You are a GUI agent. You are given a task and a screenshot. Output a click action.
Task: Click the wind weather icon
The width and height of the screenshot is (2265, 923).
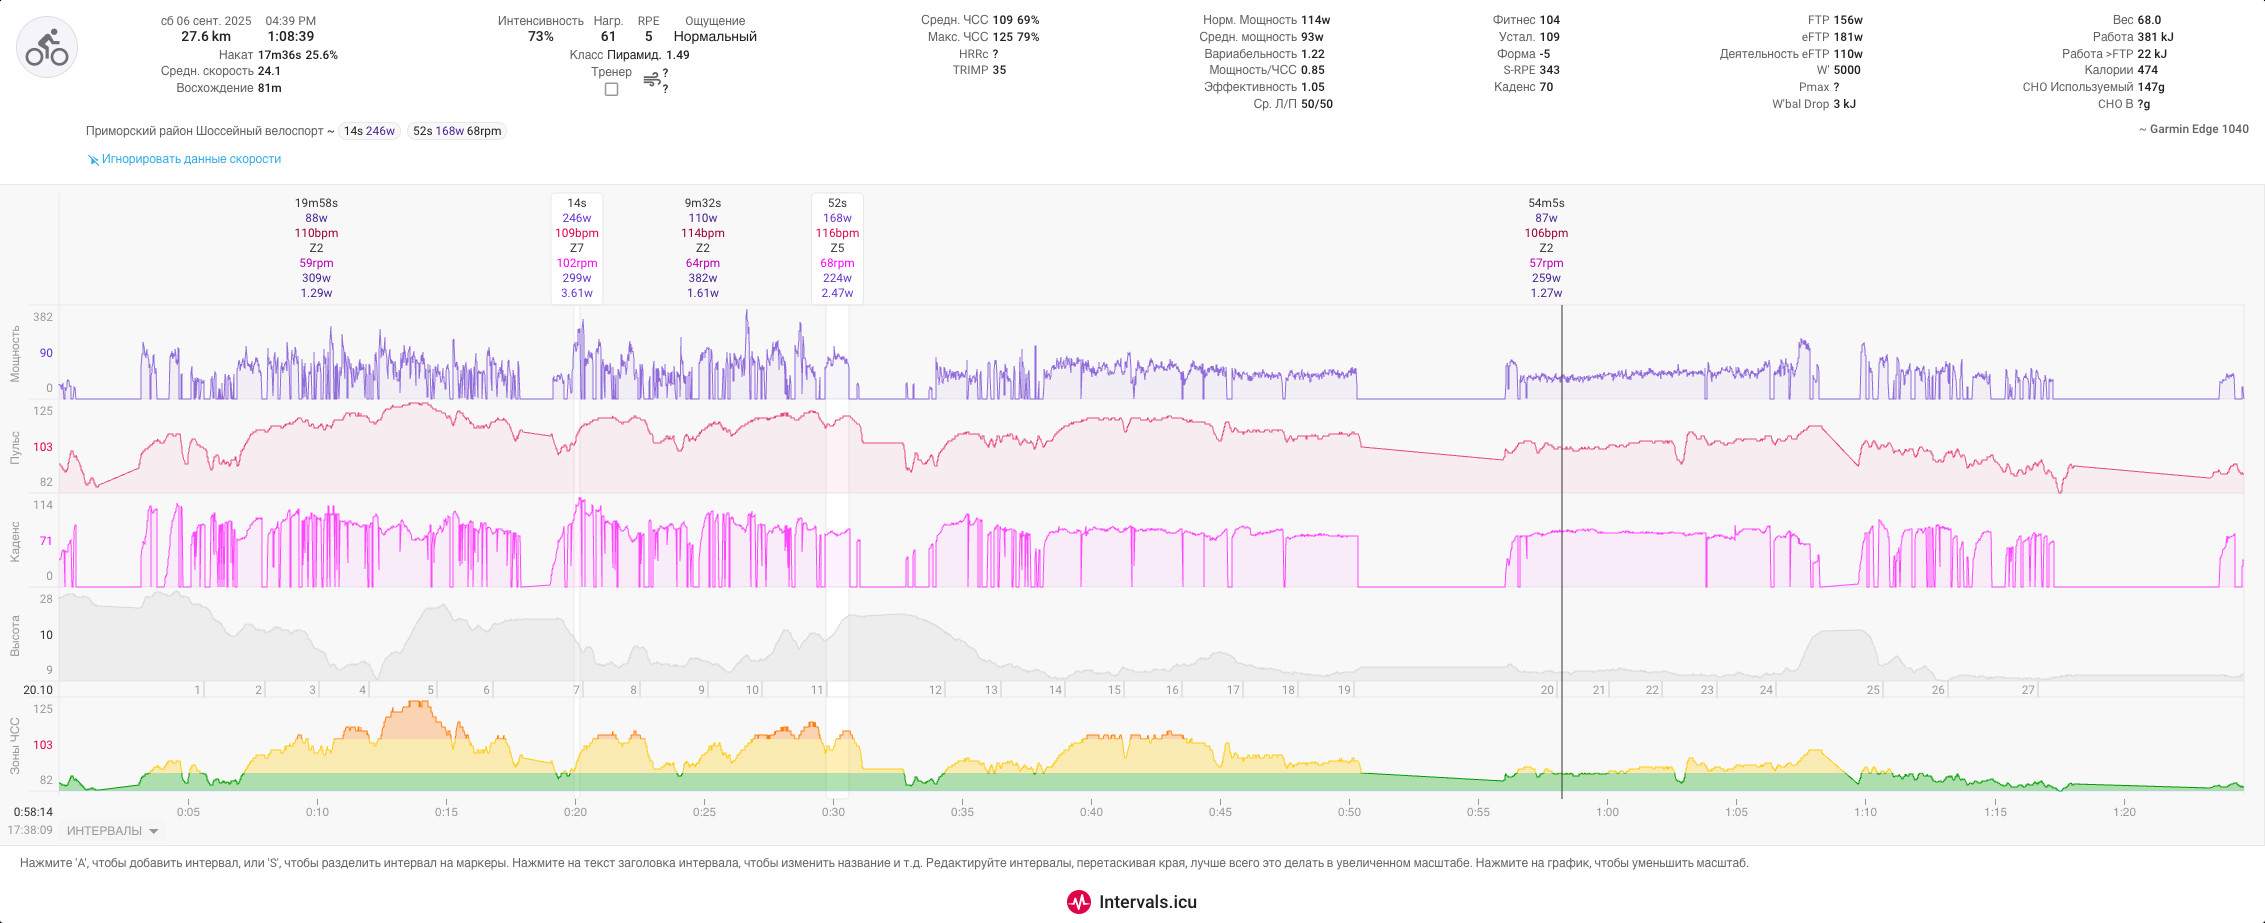click(651, 79)
